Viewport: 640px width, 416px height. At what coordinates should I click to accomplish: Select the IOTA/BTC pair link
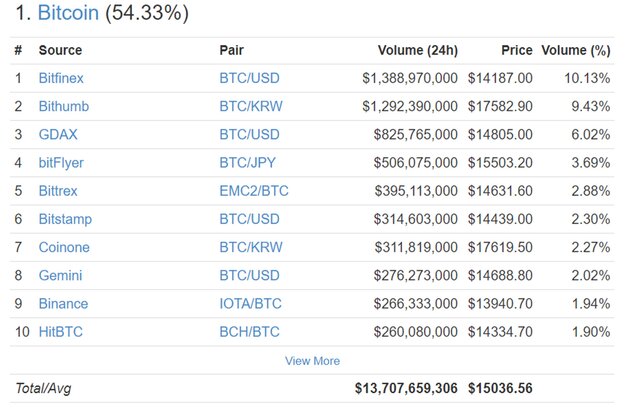pyautogui.click(x=250, y=303)
